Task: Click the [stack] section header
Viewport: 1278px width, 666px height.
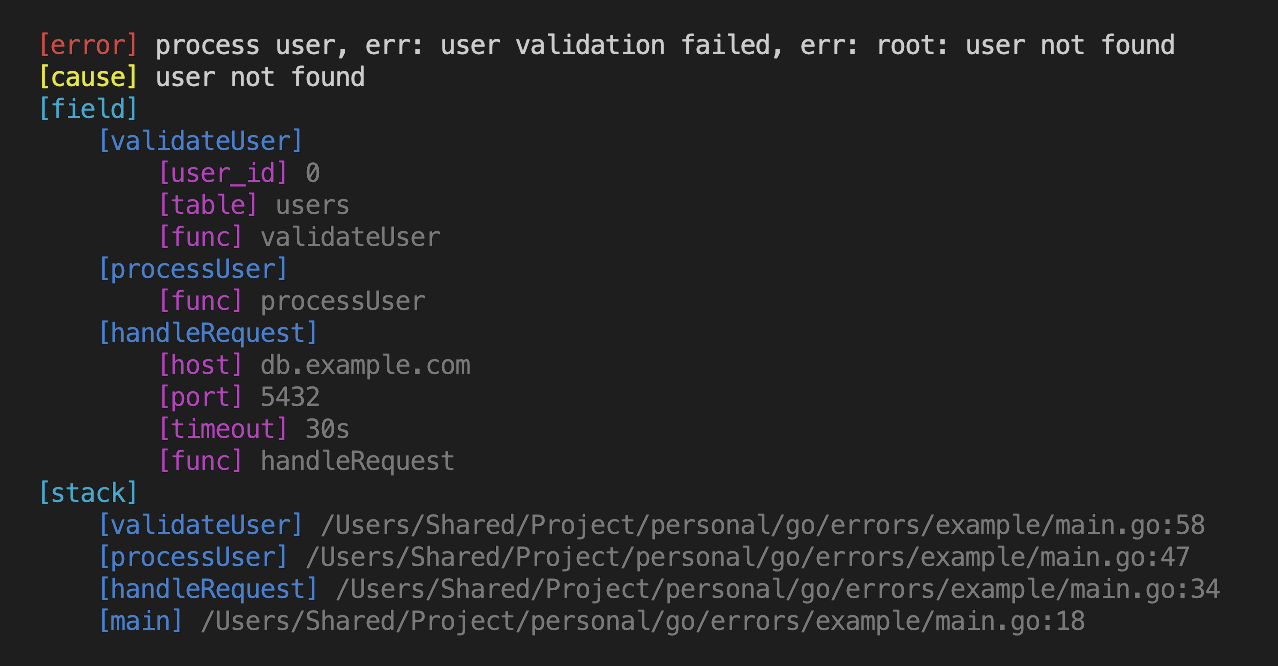Action: [88, 493]
